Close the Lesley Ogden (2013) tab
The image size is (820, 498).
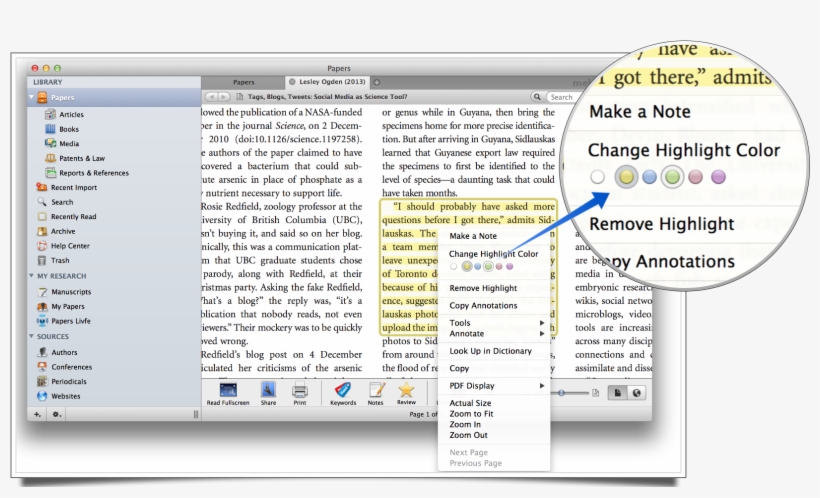(292, 82)
